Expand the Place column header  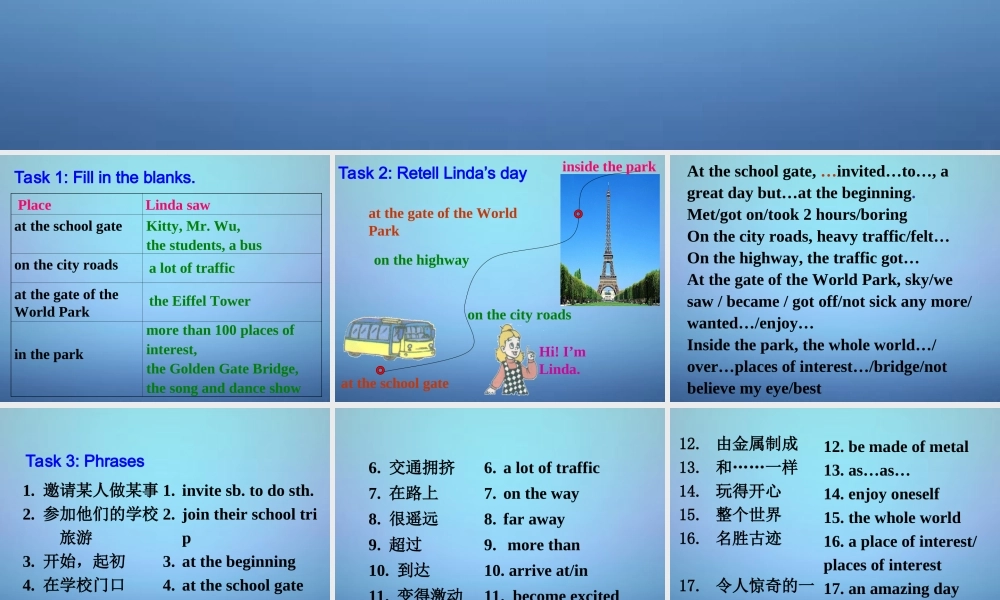(x=34, y=205)
